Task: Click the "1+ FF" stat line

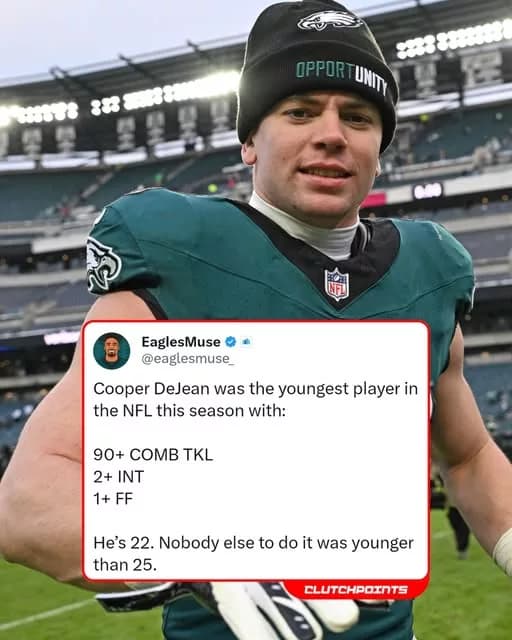Action: 113,499
